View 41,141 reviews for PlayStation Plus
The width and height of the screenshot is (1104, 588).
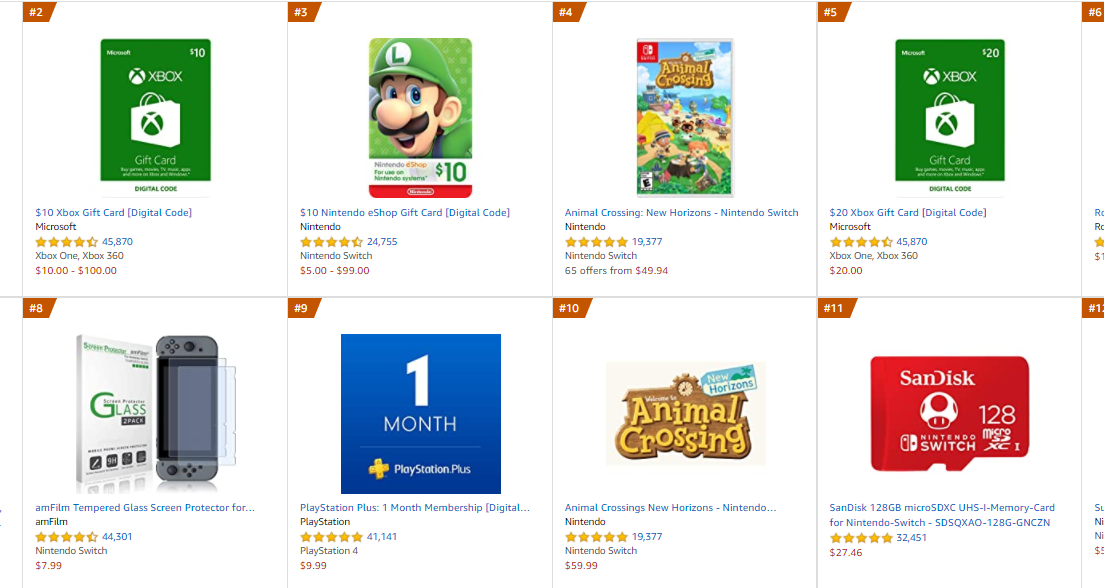click(x=382, y=537)
